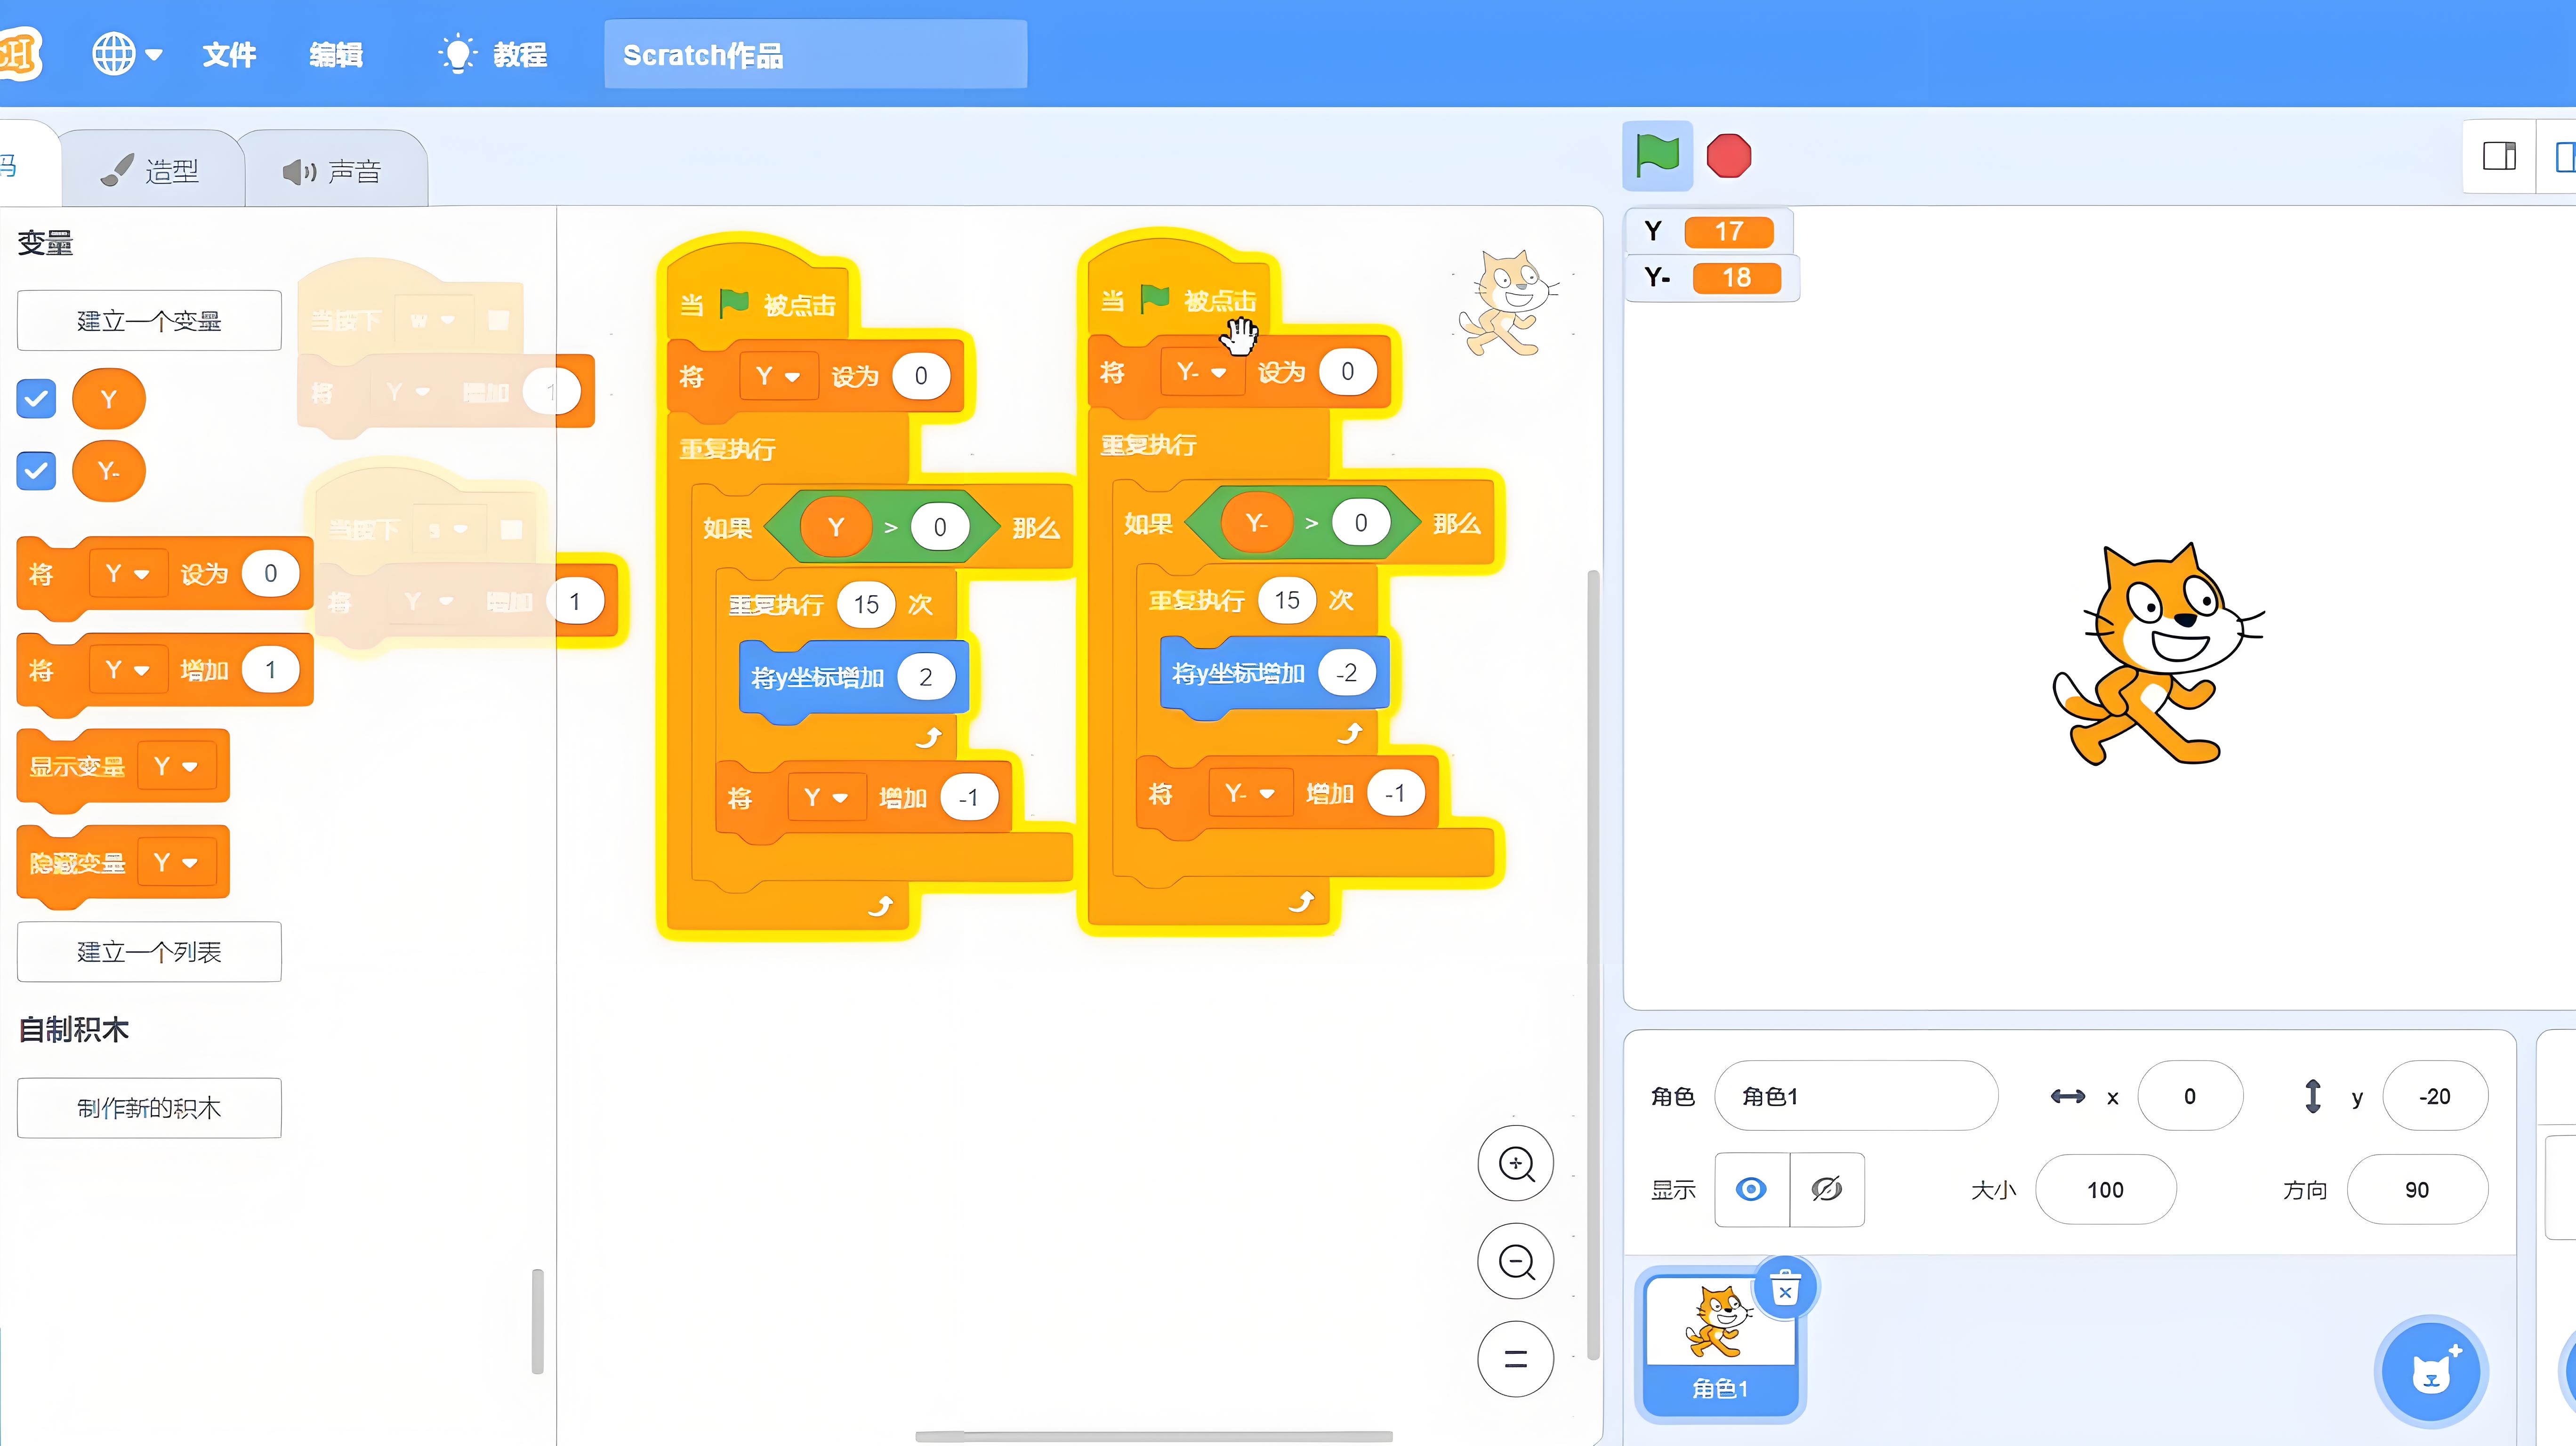Click the -2 value in 将y坐标增加 block
2576x1446 pixels.
[1347, 673]
